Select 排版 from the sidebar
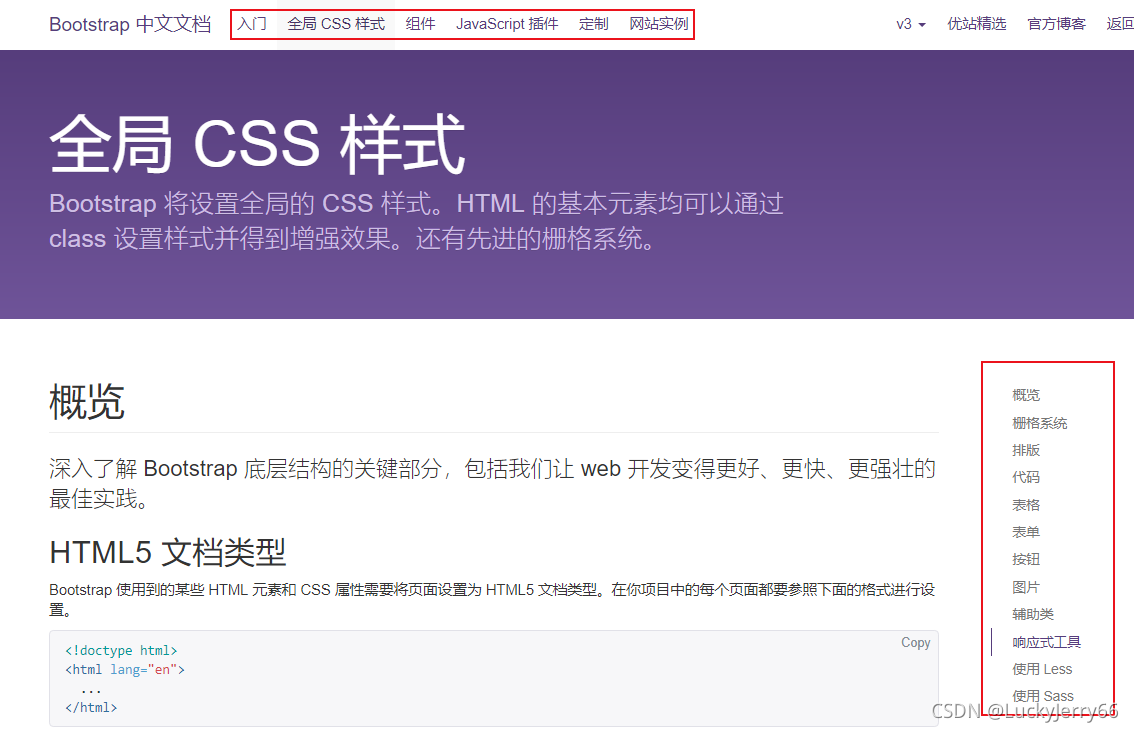 pos(1026,449)
